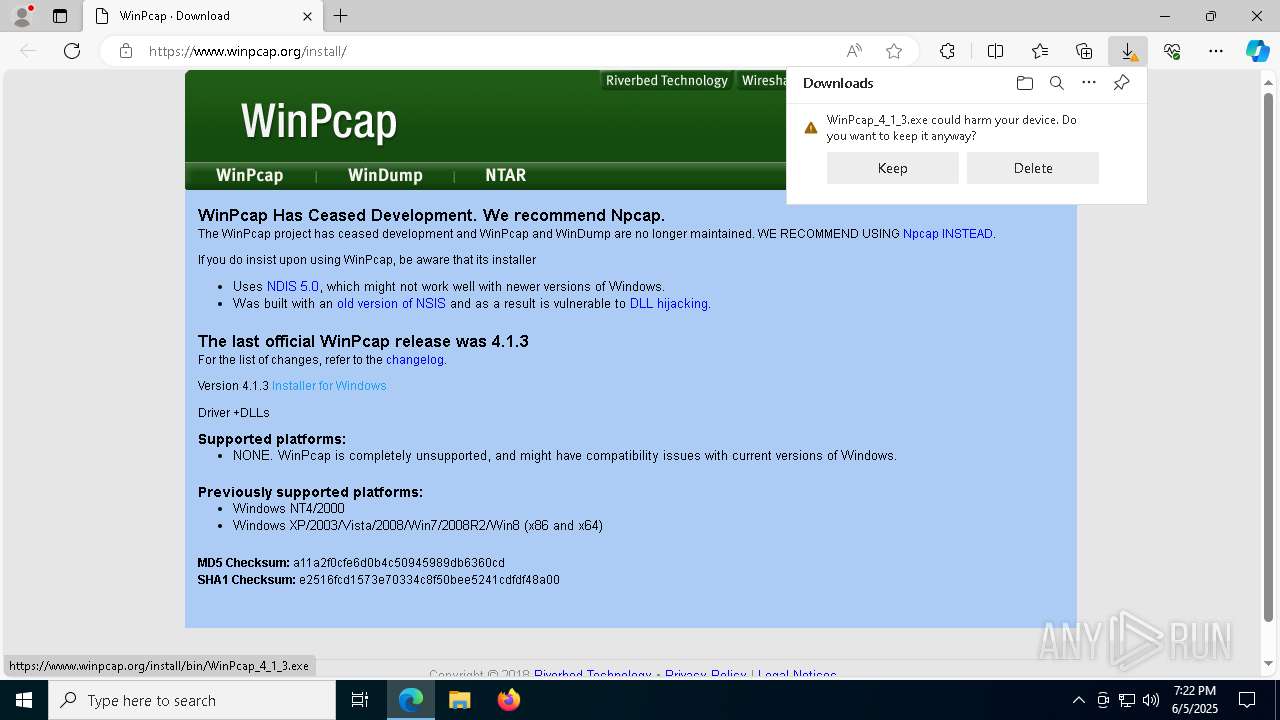Open Read aloud icon in address bar
The width and height of the screenshot is (1280, 720).
(854, 51)
